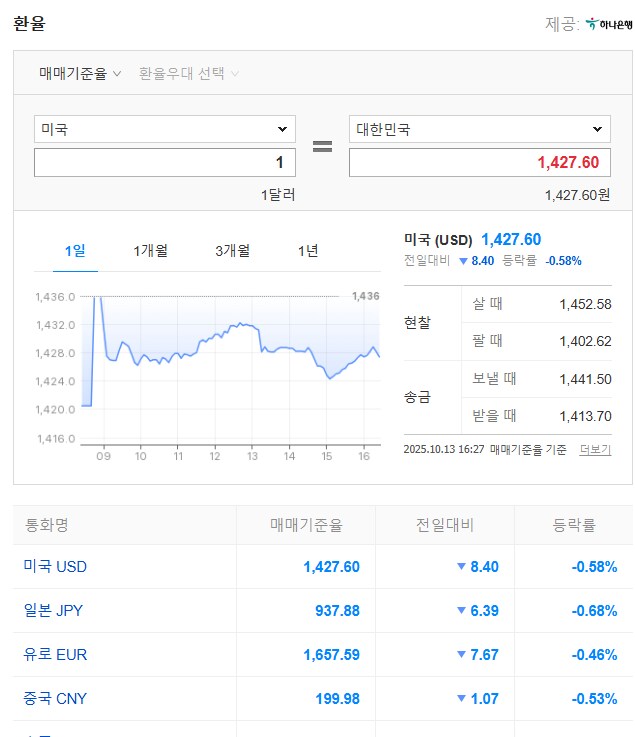Click the won amount field showing 1,427.60
The width and height of the screenshot is (635, 737).
point(479,162)
